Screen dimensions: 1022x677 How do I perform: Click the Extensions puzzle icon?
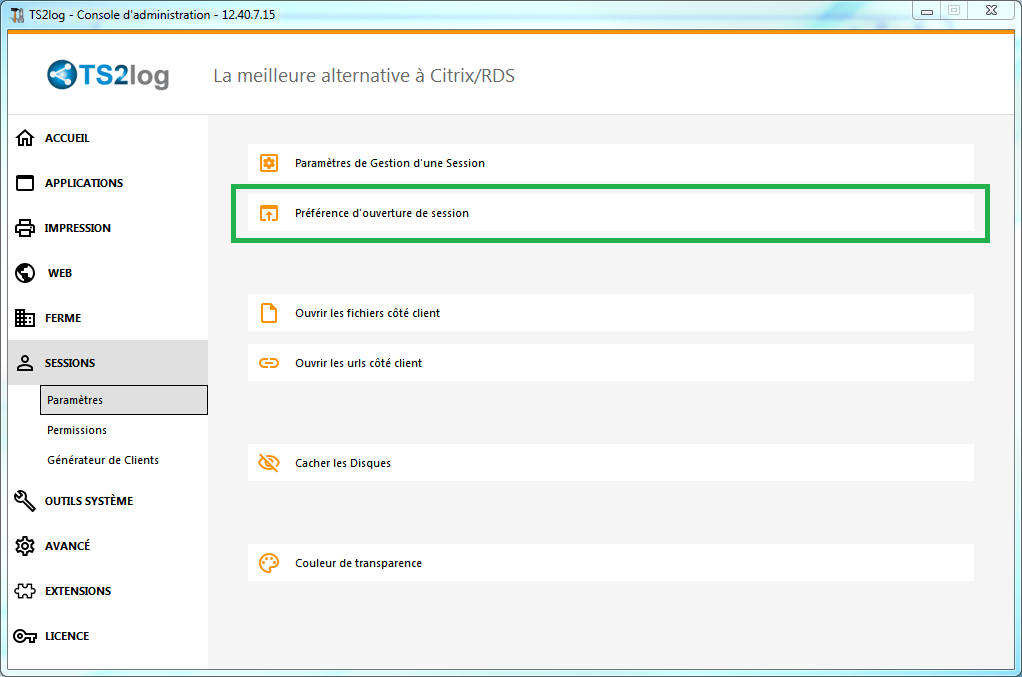25,591
